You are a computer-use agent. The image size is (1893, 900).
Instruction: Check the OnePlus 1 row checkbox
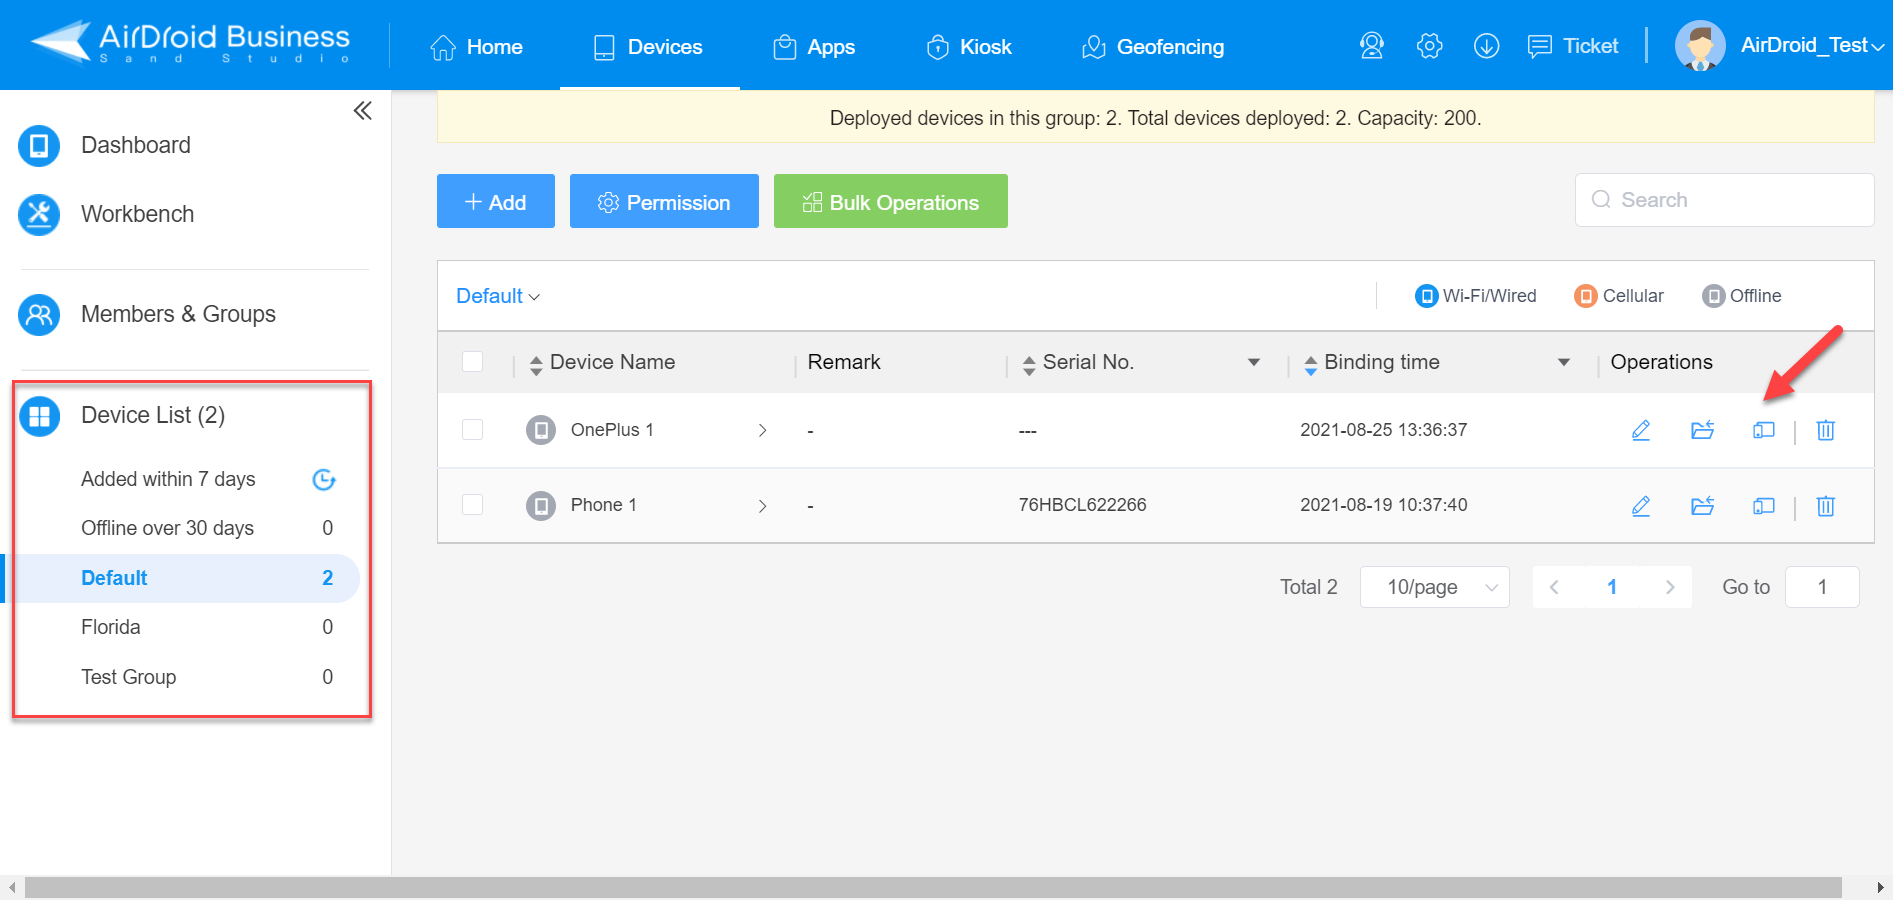tap(473, 430)
